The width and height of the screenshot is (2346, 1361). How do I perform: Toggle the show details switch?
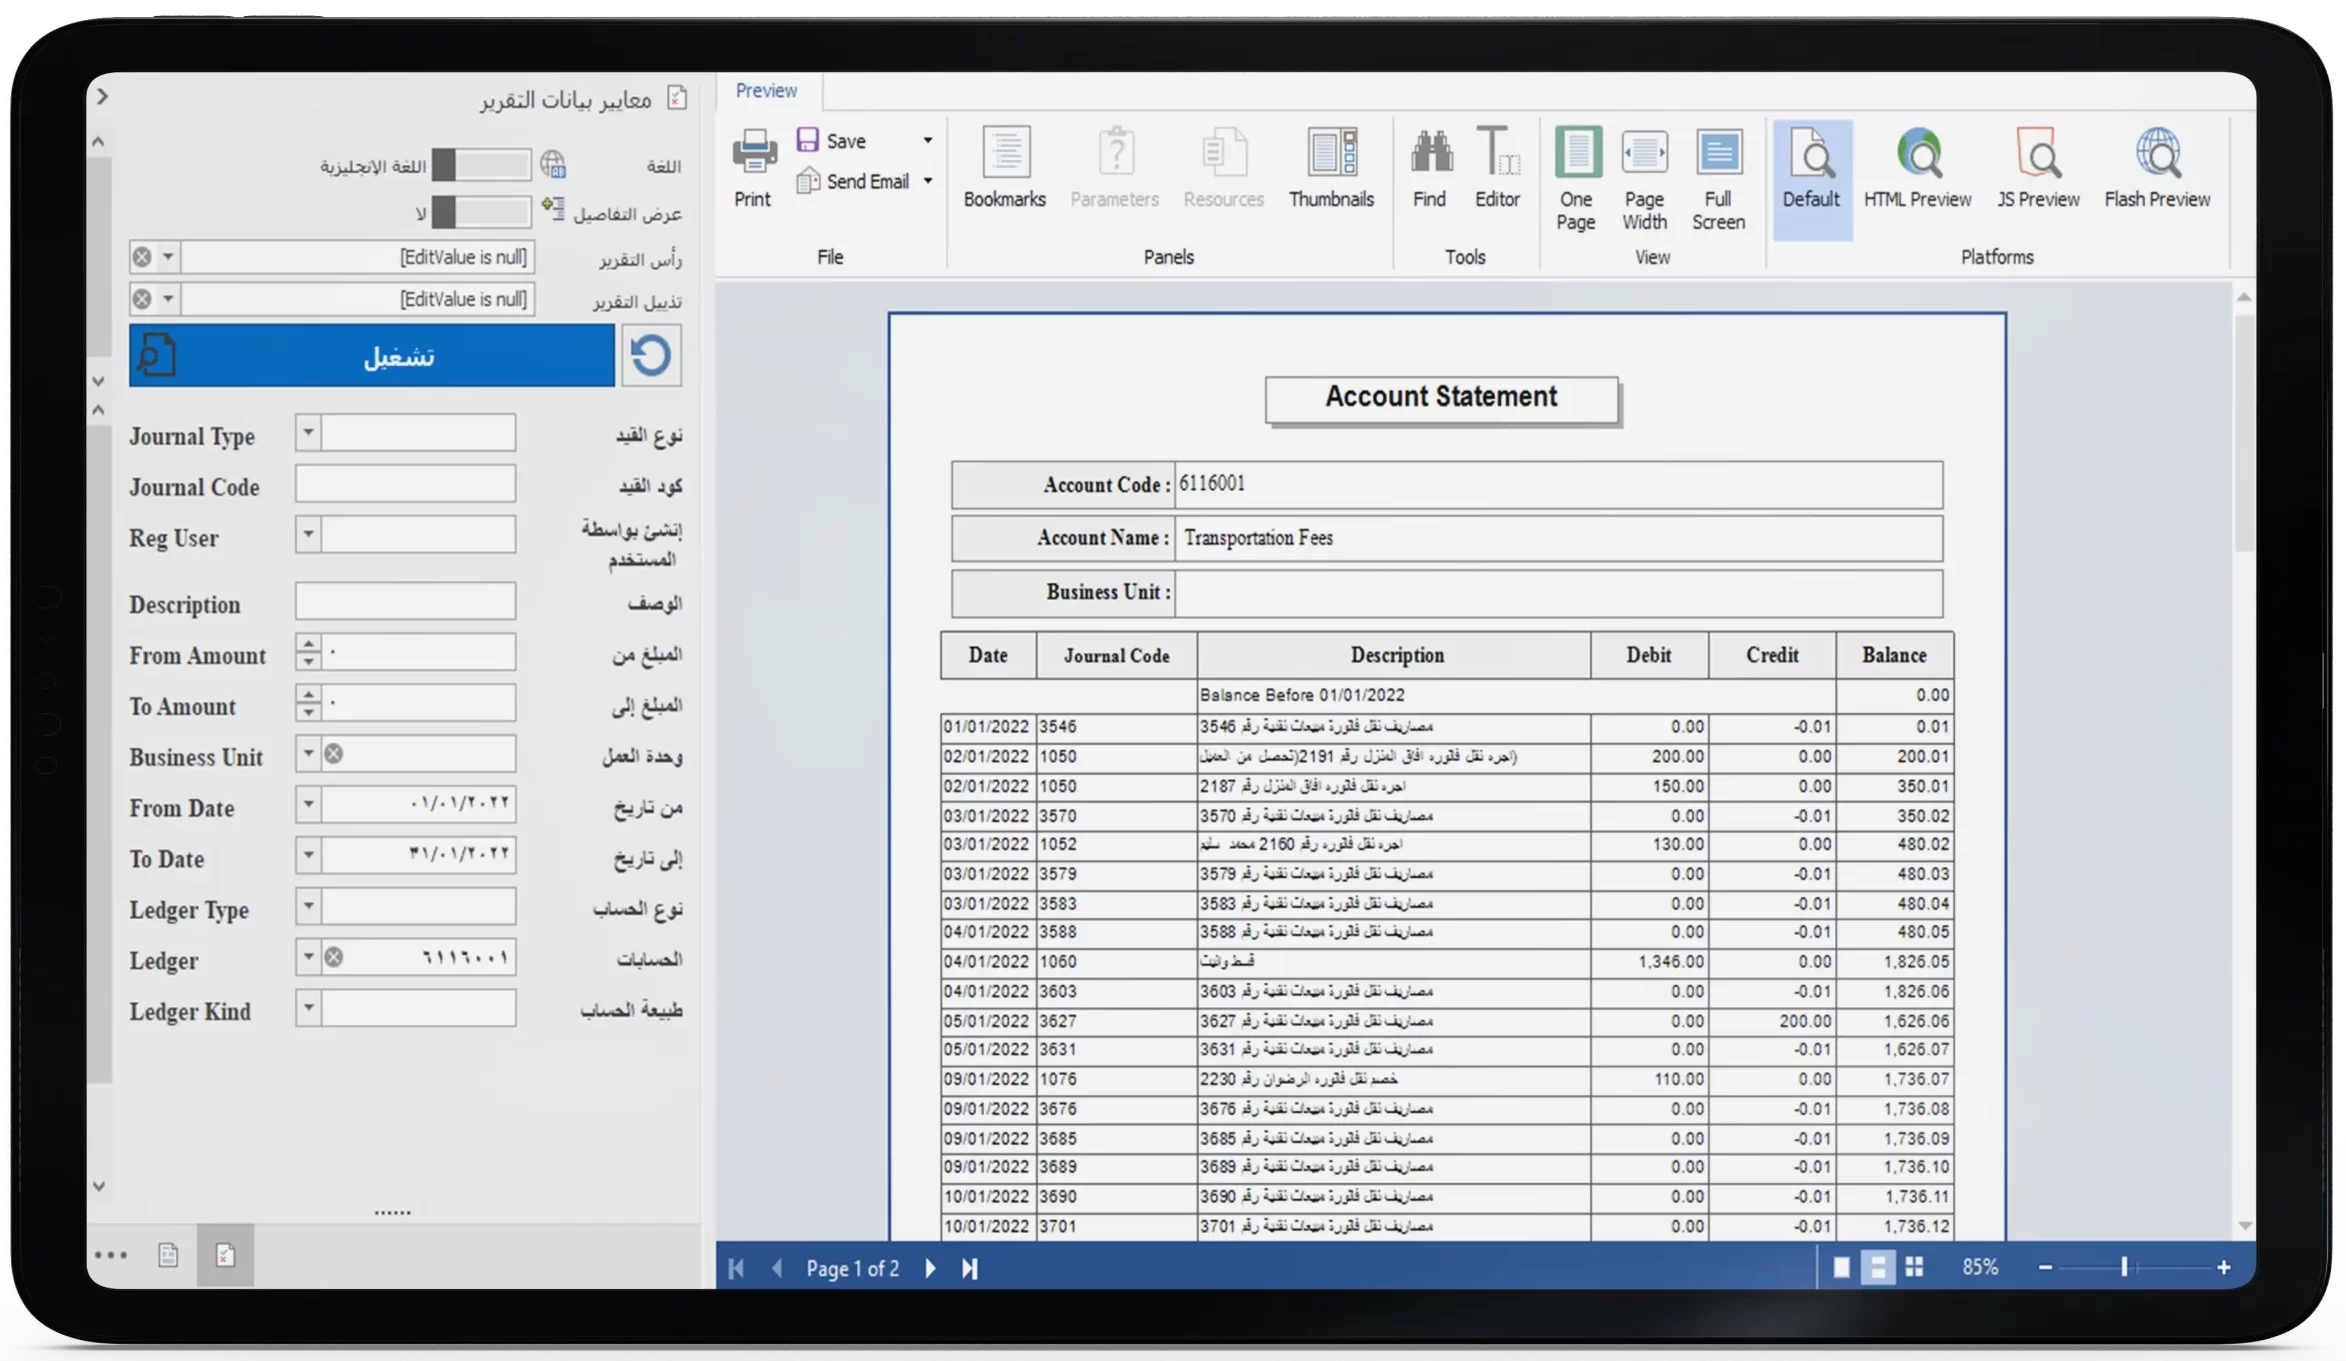coord(481,212)
